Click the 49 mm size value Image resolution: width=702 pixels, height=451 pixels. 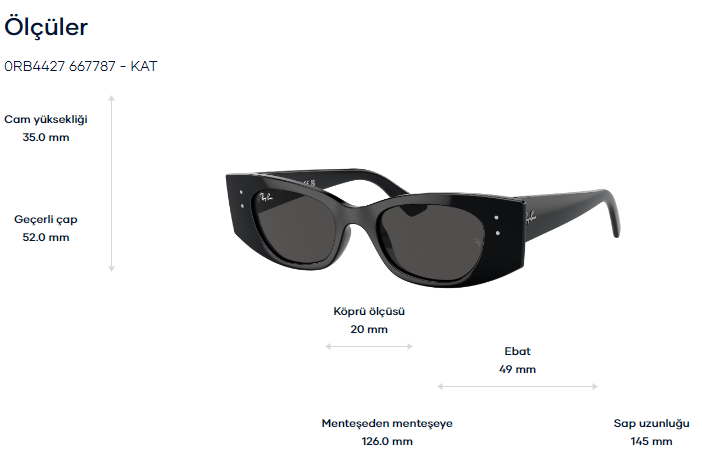518,369
